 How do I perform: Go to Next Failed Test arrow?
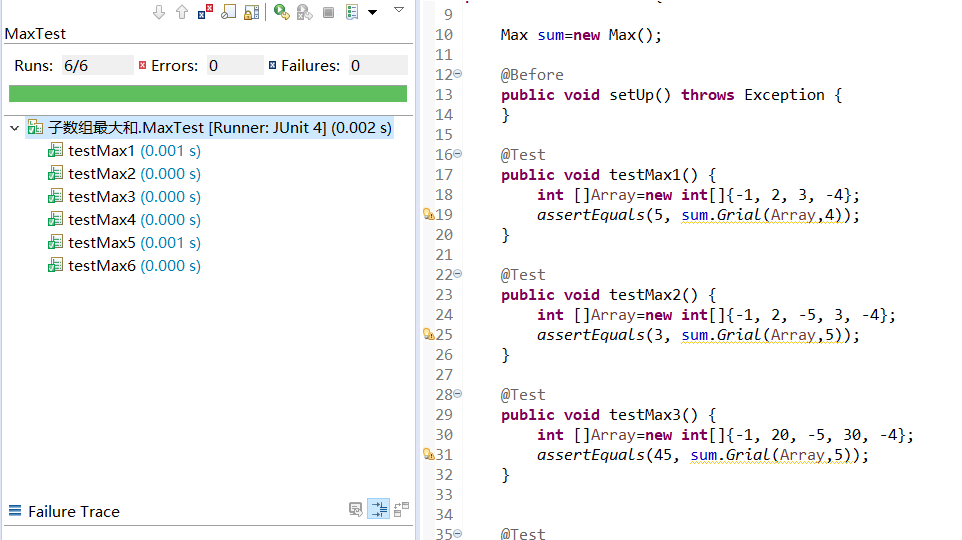click(x=159, y=12)
